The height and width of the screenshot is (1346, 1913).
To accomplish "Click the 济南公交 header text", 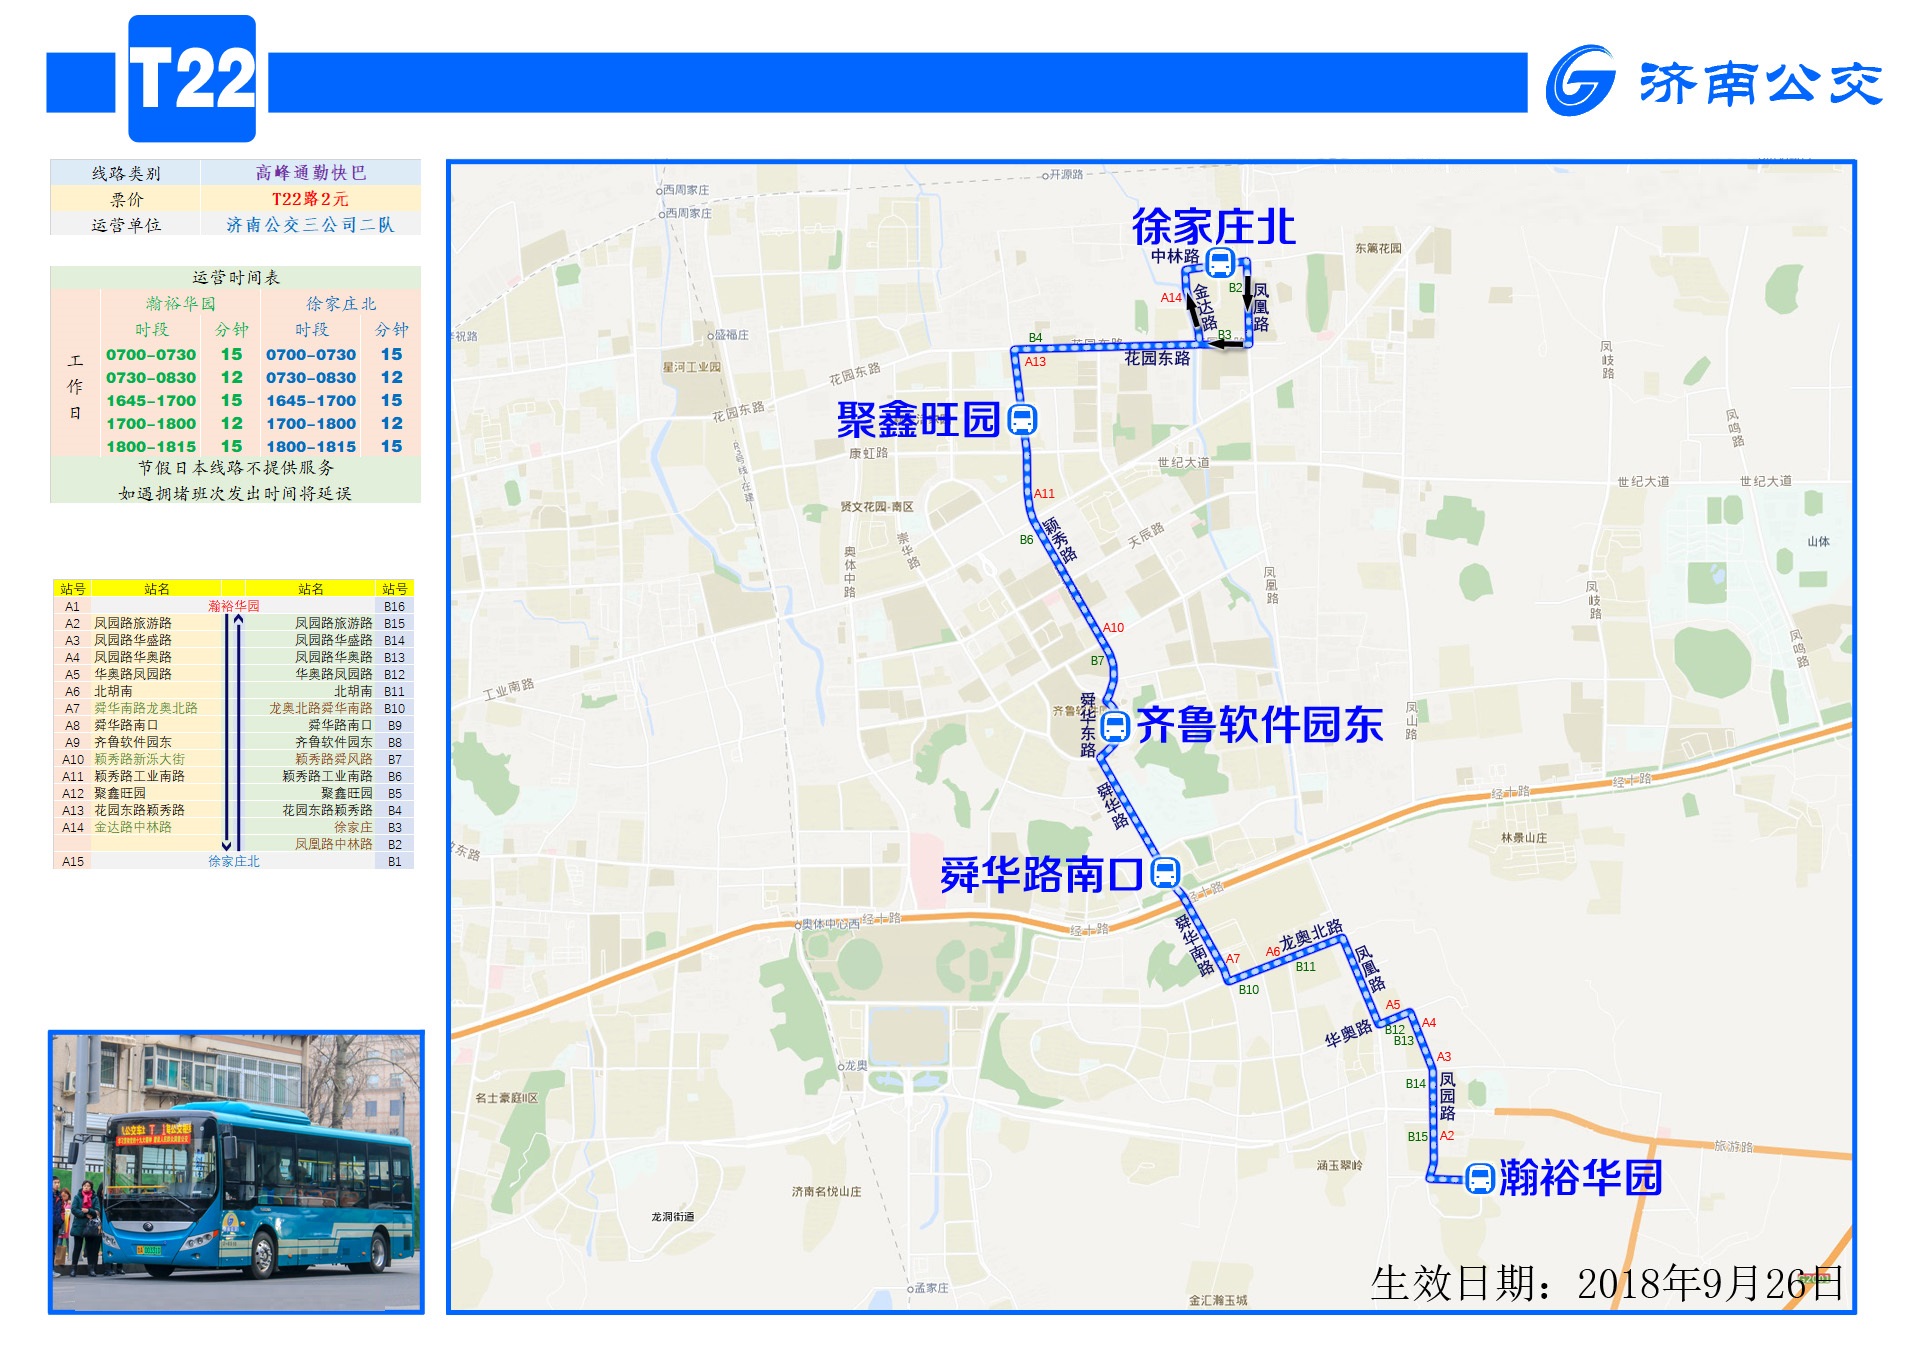I will coord(1760,84).
